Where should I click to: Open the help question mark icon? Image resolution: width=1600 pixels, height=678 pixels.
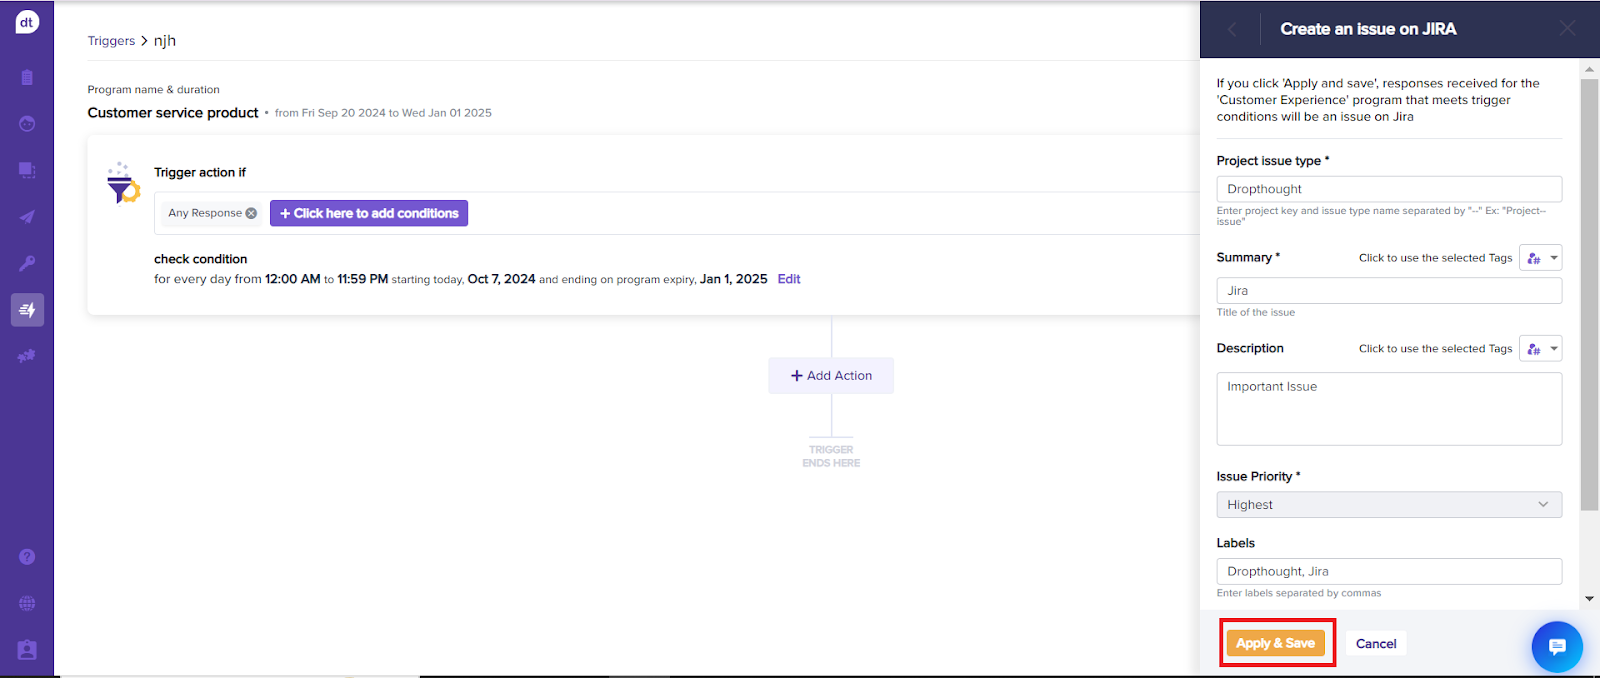[27, 557]
